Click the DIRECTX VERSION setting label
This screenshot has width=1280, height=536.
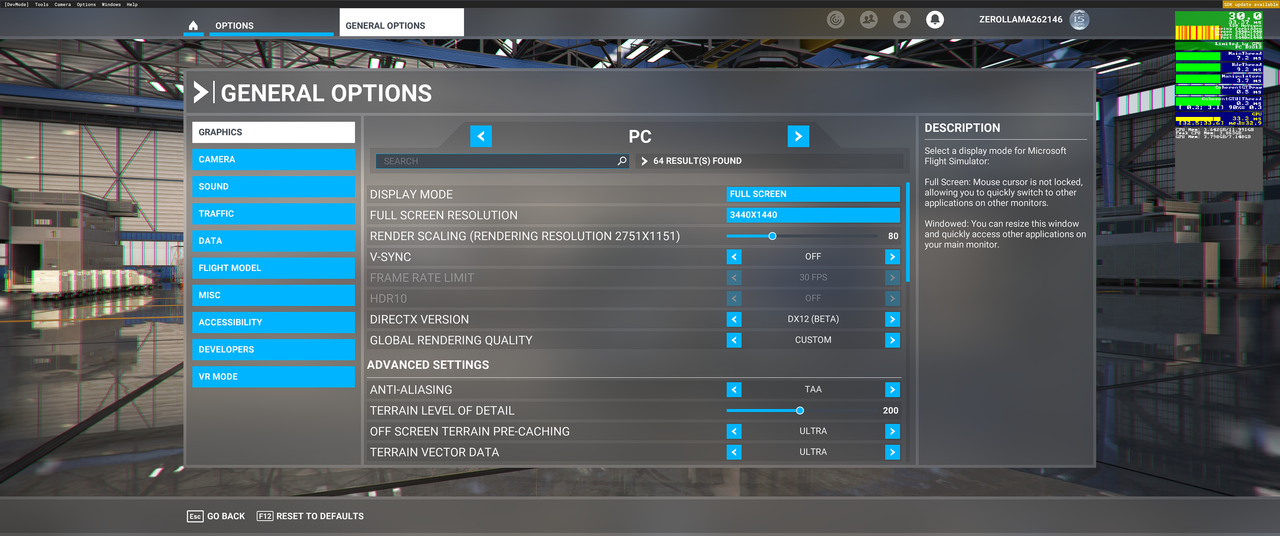coord(419,319)
